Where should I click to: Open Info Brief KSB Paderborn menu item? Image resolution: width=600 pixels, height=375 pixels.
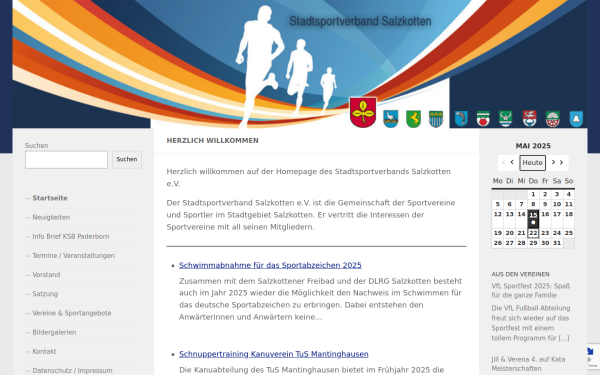71,236
